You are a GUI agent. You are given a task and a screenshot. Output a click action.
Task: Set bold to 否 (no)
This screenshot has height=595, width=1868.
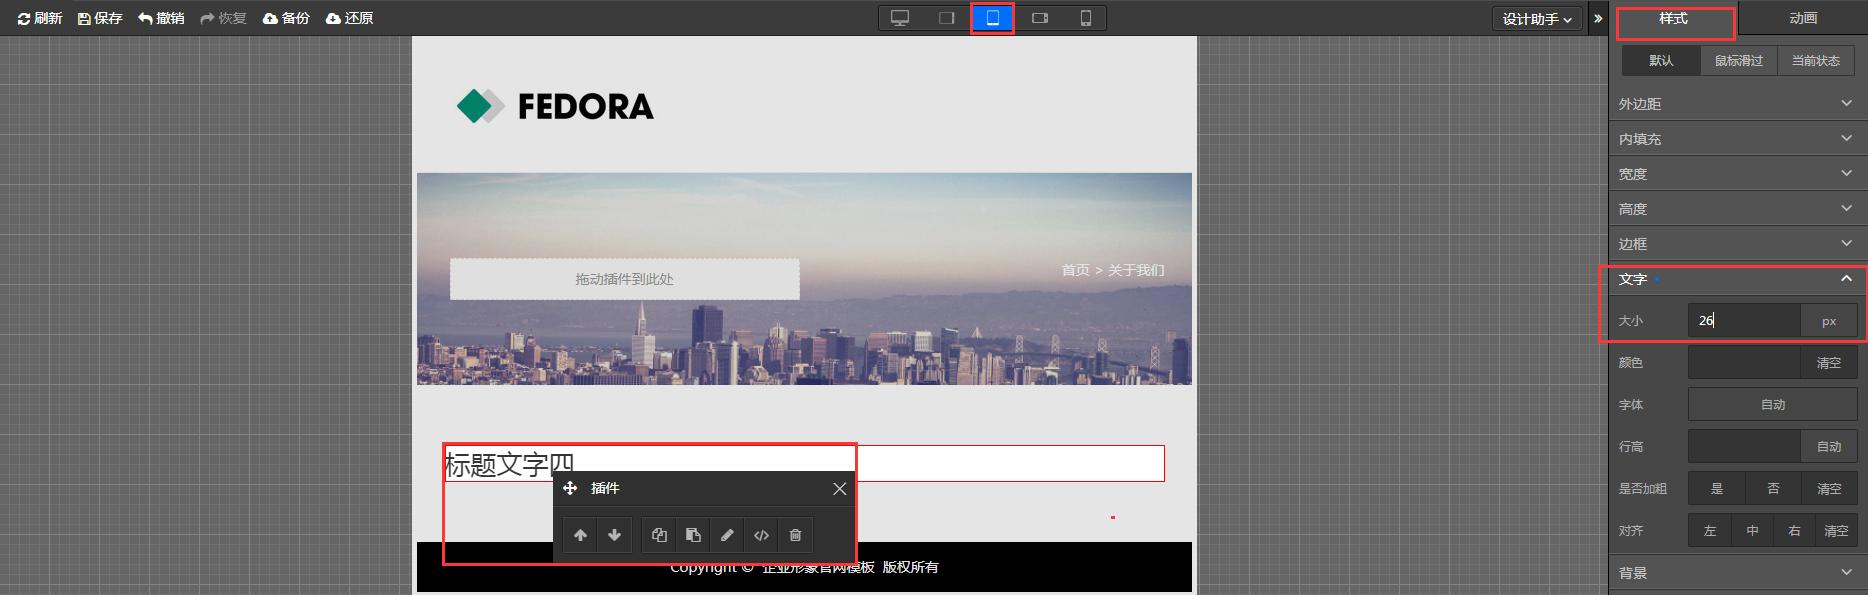click(x=1773, y=489)
